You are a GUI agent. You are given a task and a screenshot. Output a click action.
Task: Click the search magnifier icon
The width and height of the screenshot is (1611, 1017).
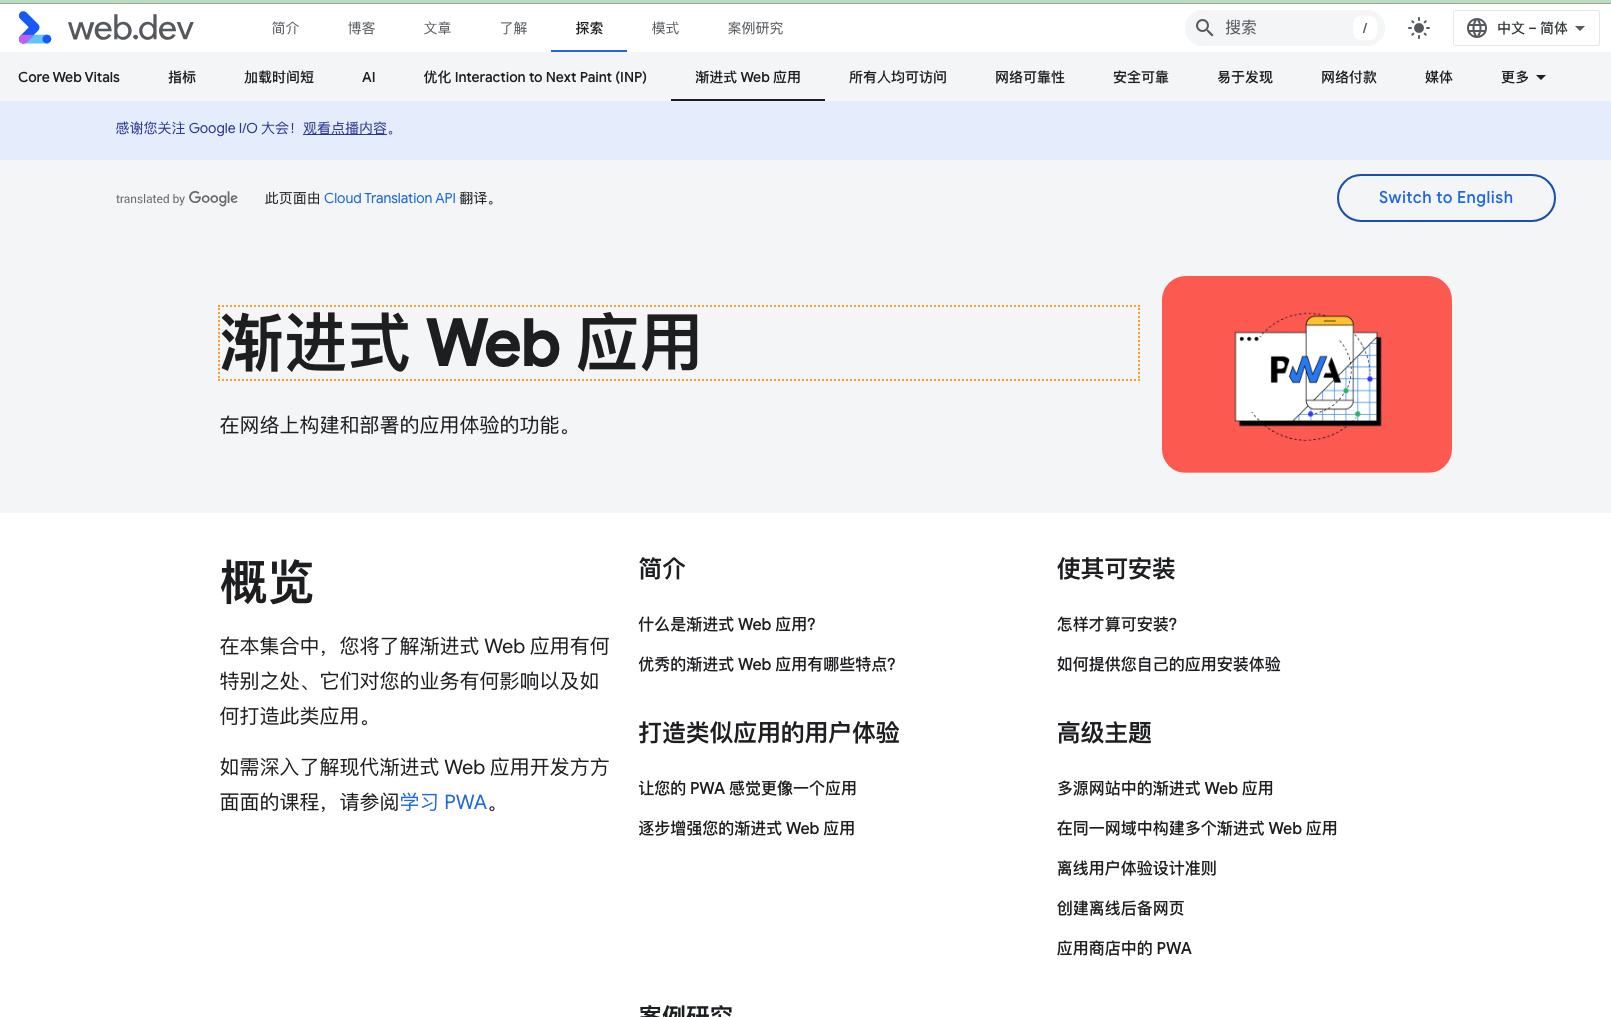[1205, 28]
